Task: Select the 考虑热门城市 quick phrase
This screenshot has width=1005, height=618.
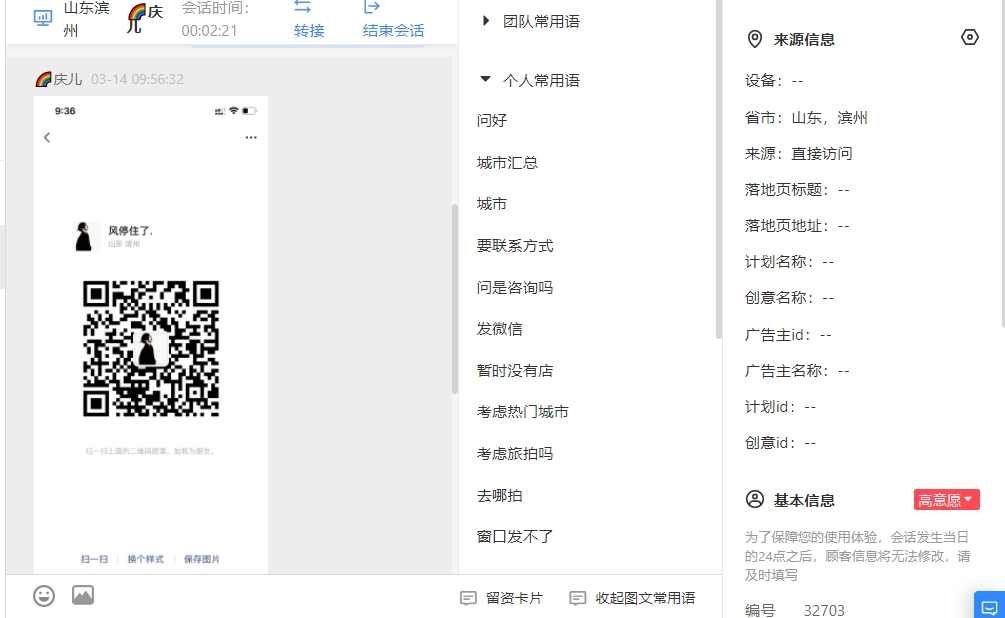Action: pos(522,412)
